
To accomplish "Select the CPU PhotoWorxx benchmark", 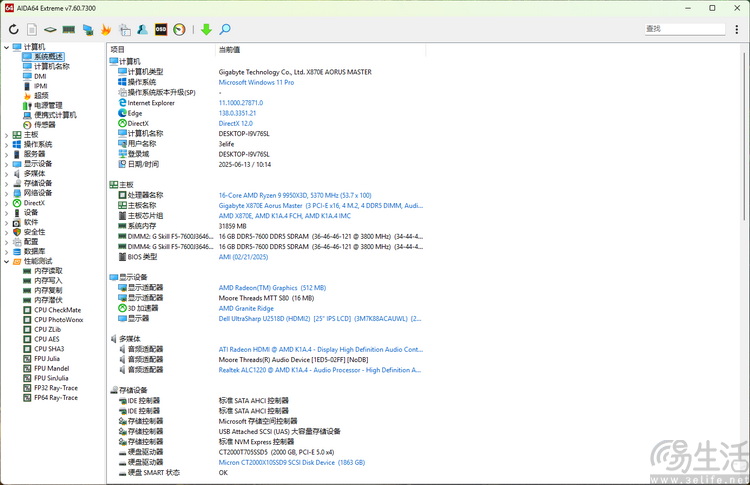I will pyautogui.click(x=53, y=320).
